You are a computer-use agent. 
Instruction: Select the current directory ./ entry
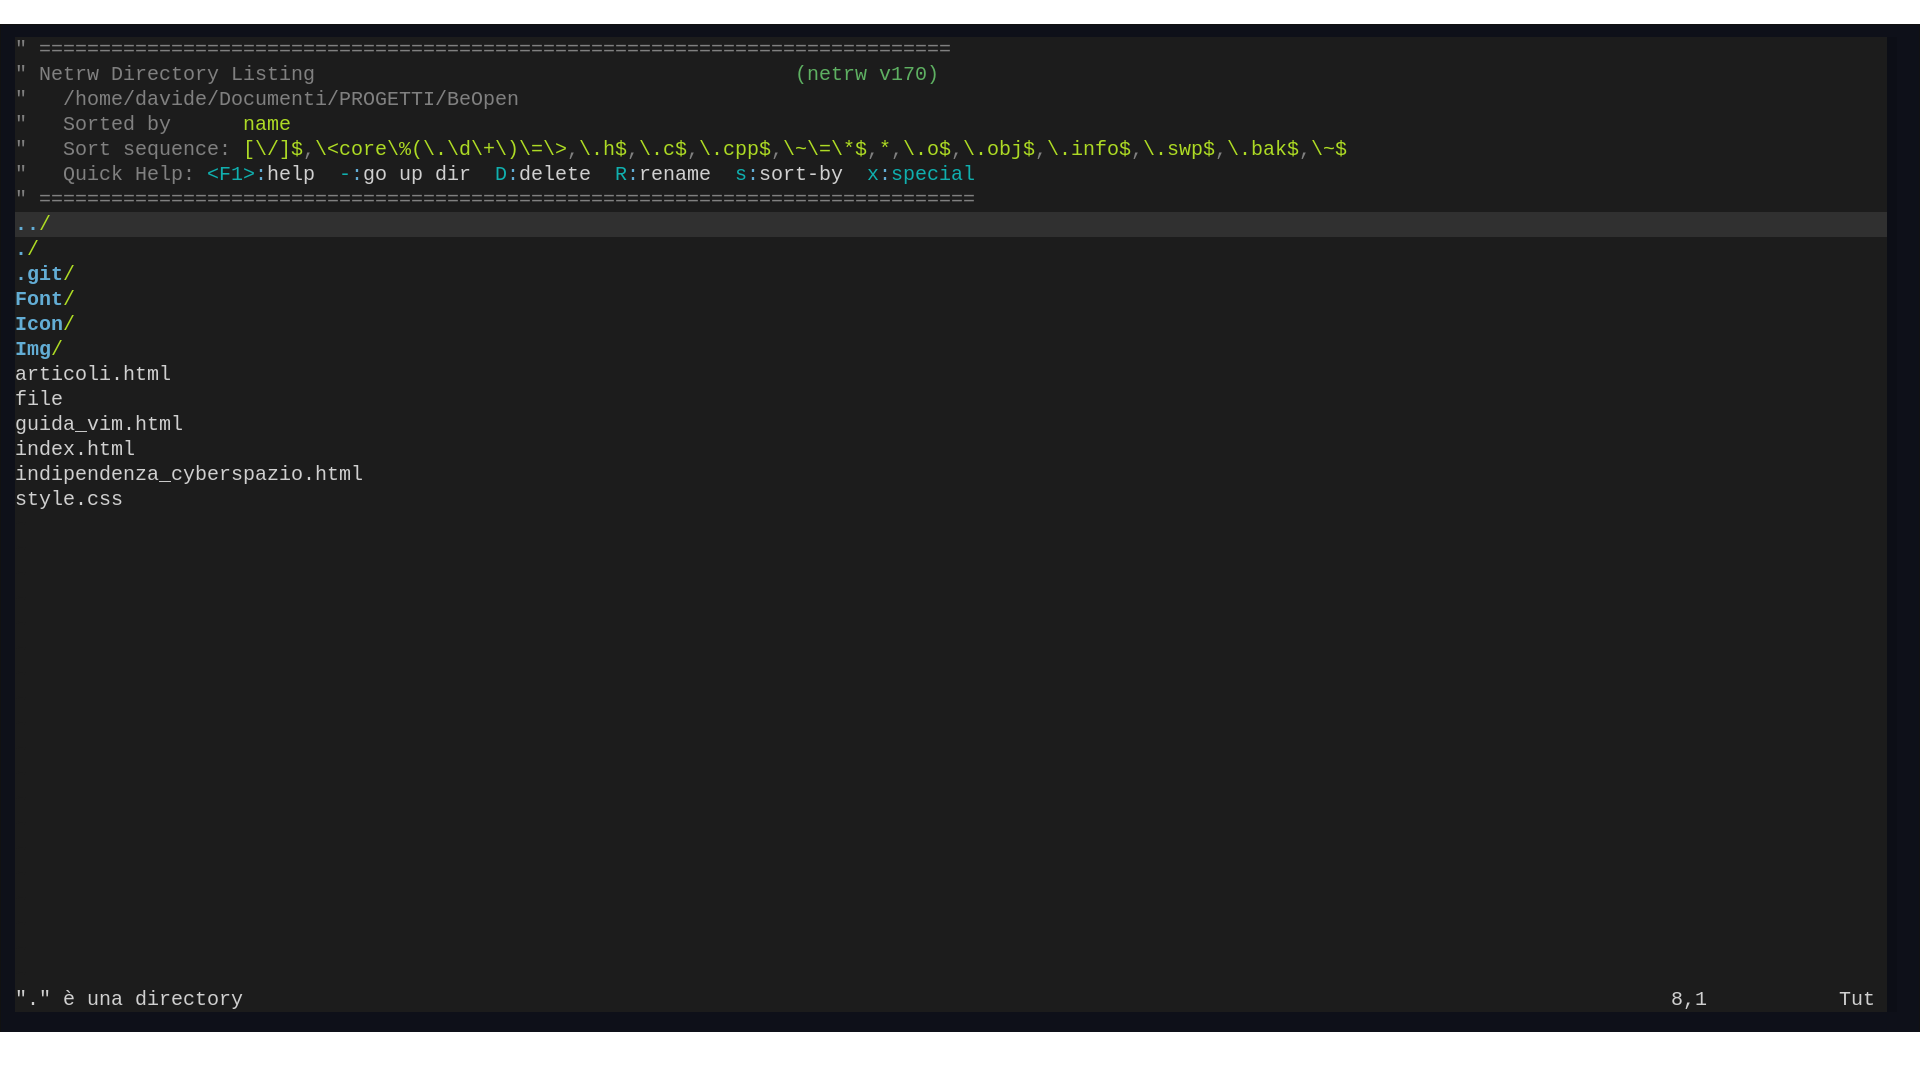(27, 249)
